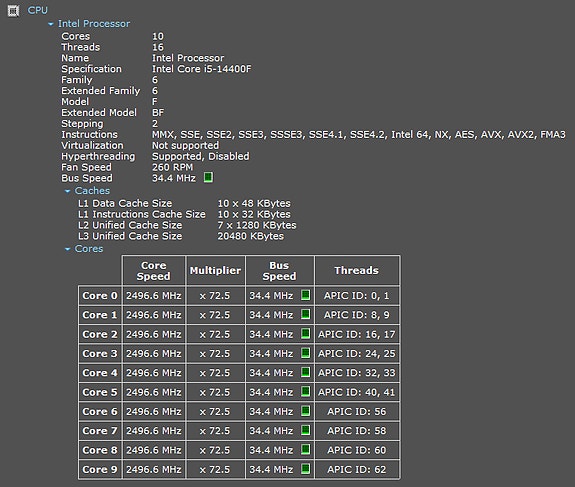Click the APIC ID: 0, 1 cell
The height and width of the screenshot is (487, 575).
(357, 296)
